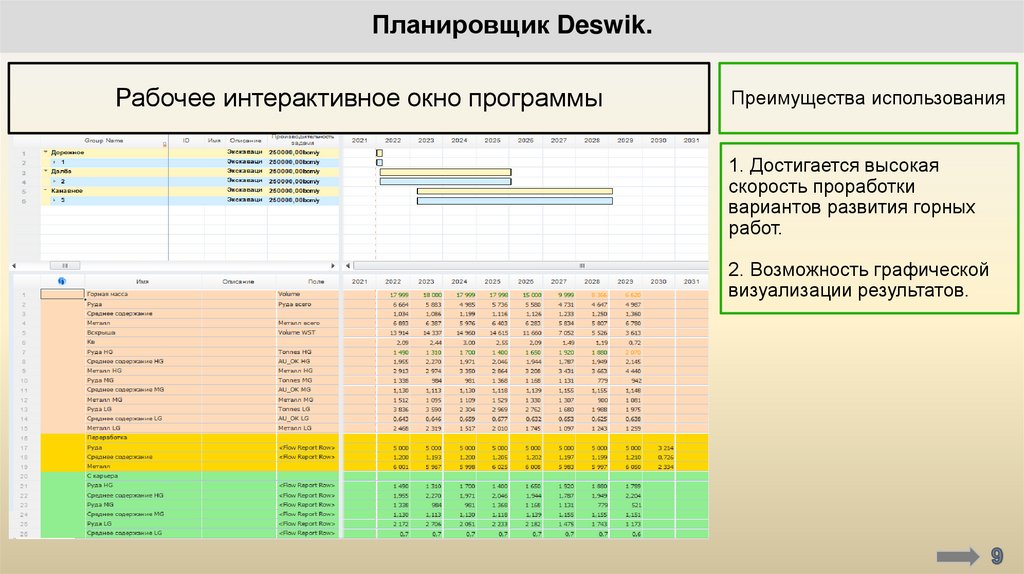The width and height of the screenshot is (1024, 574).
Task: Click the Описание header in report grid
Action: (x=238, y=281)
